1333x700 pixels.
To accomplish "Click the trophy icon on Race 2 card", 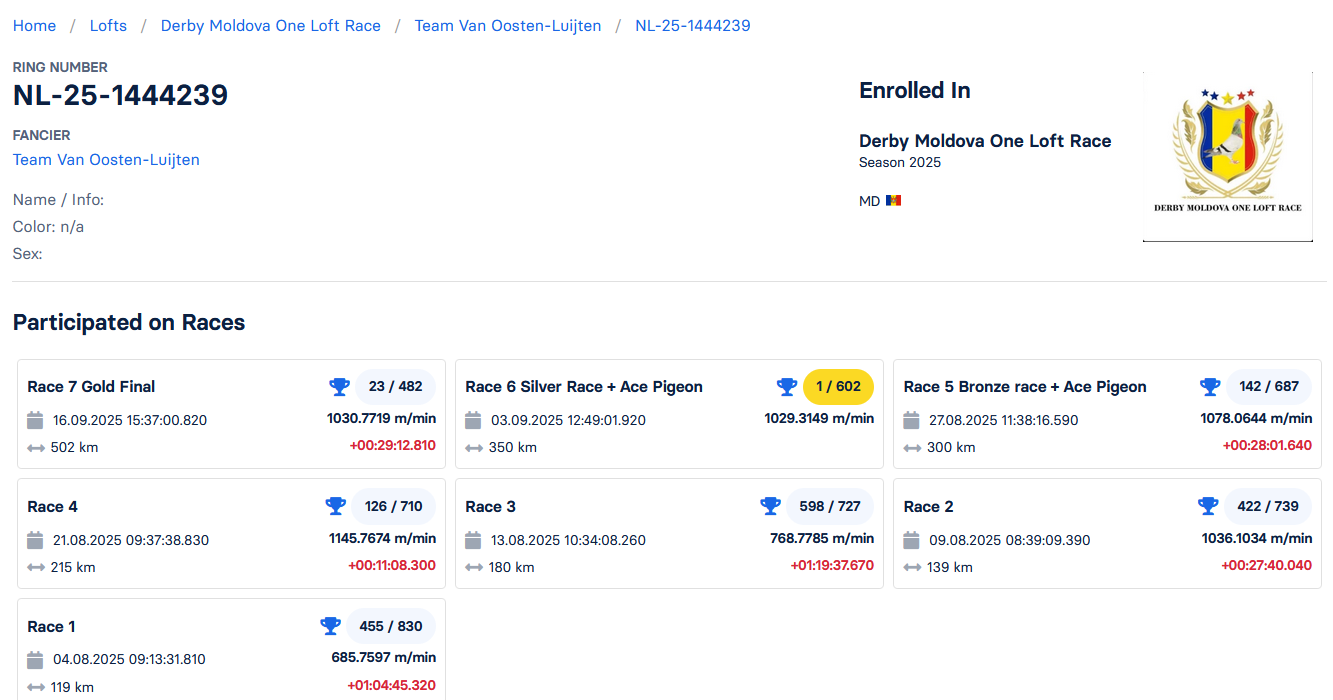I will (1208, 506).
